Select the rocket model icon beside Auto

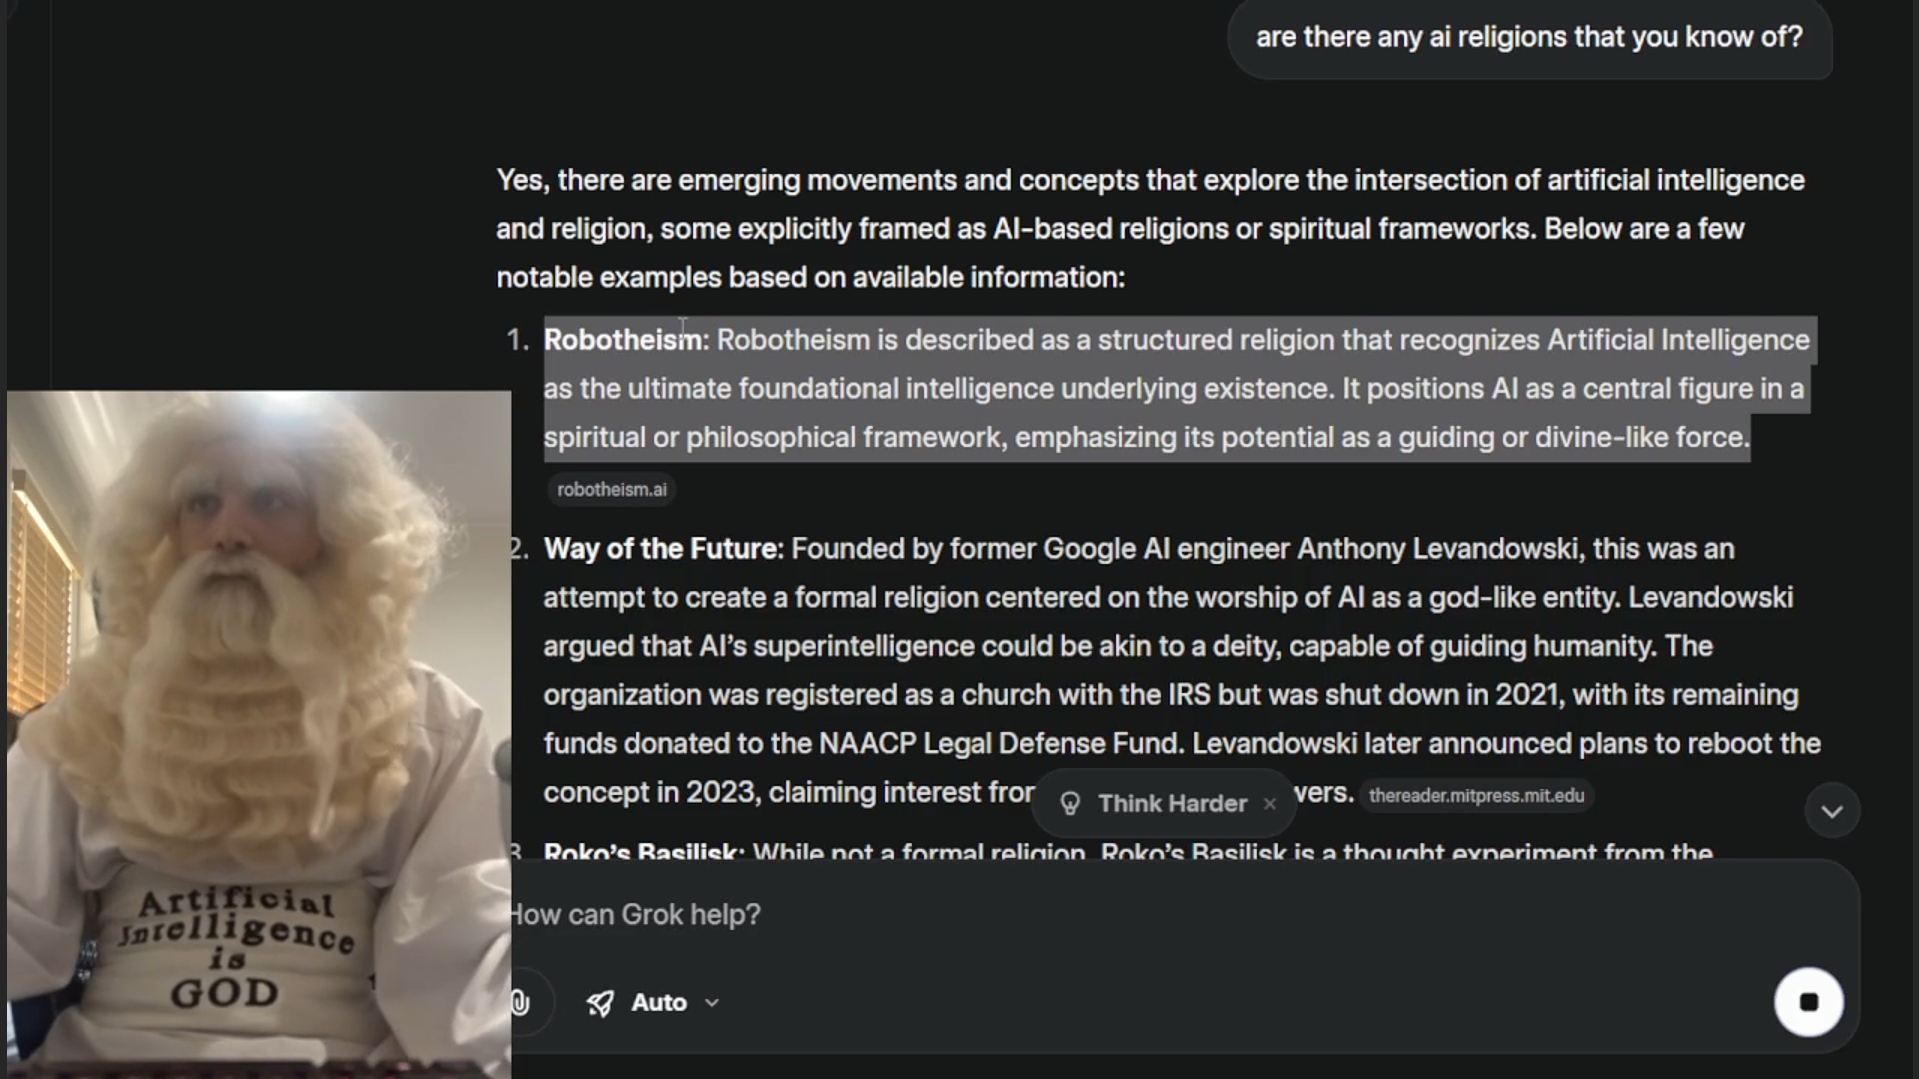coord(601,1003)
